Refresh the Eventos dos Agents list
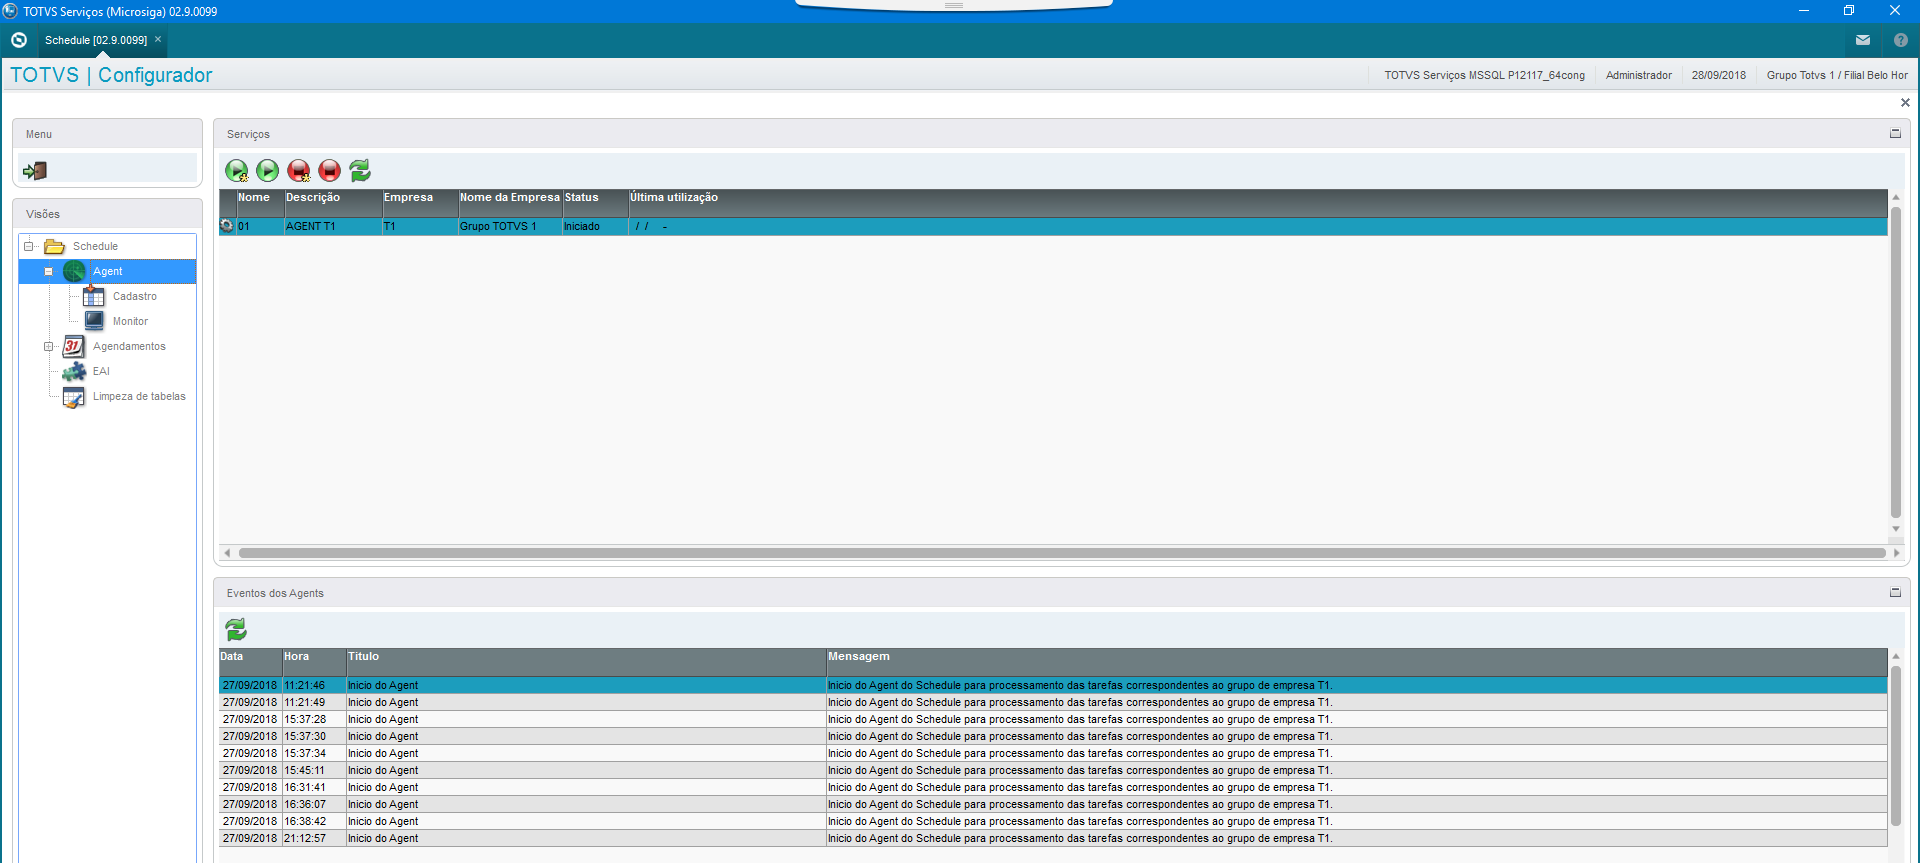This screenshot has width=1920, height=863. point(236,629)
